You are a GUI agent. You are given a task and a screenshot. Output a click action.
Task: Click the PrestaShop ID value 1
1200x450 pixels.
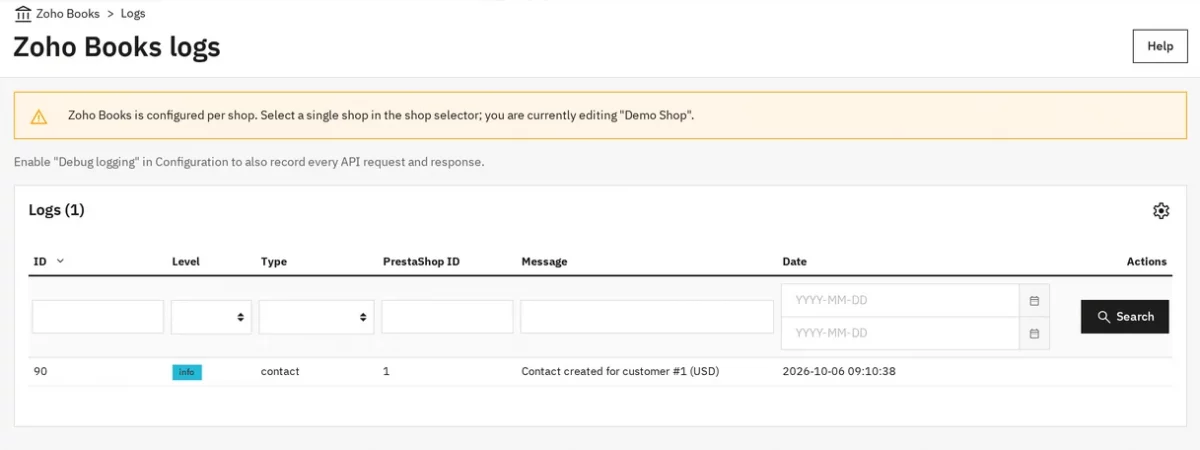386,371
